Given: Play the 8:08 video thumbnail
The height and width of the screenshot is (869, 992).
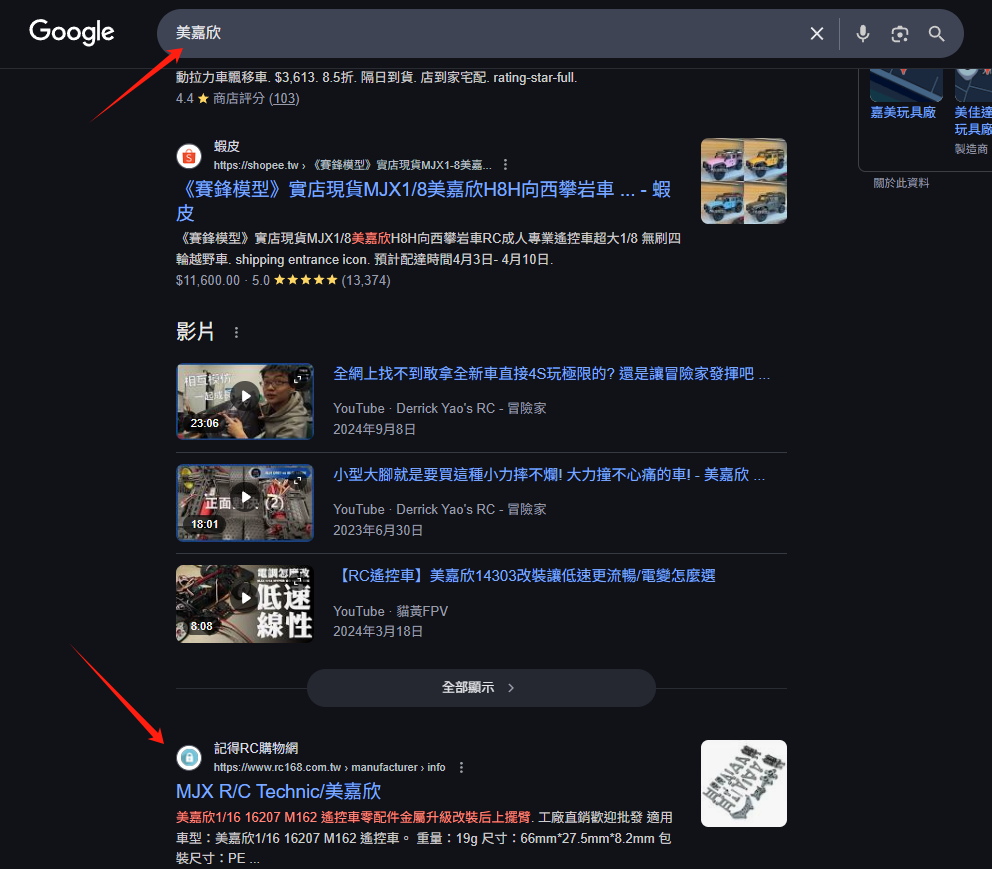Looking at the screenshot, I should click(245, 603).
